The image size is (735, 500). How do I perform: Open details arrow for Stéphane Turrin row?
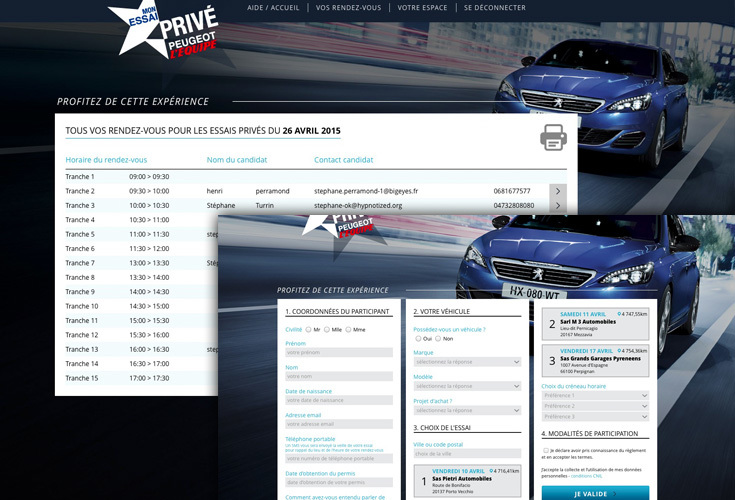pyautogui.click(x=558, y=206)
